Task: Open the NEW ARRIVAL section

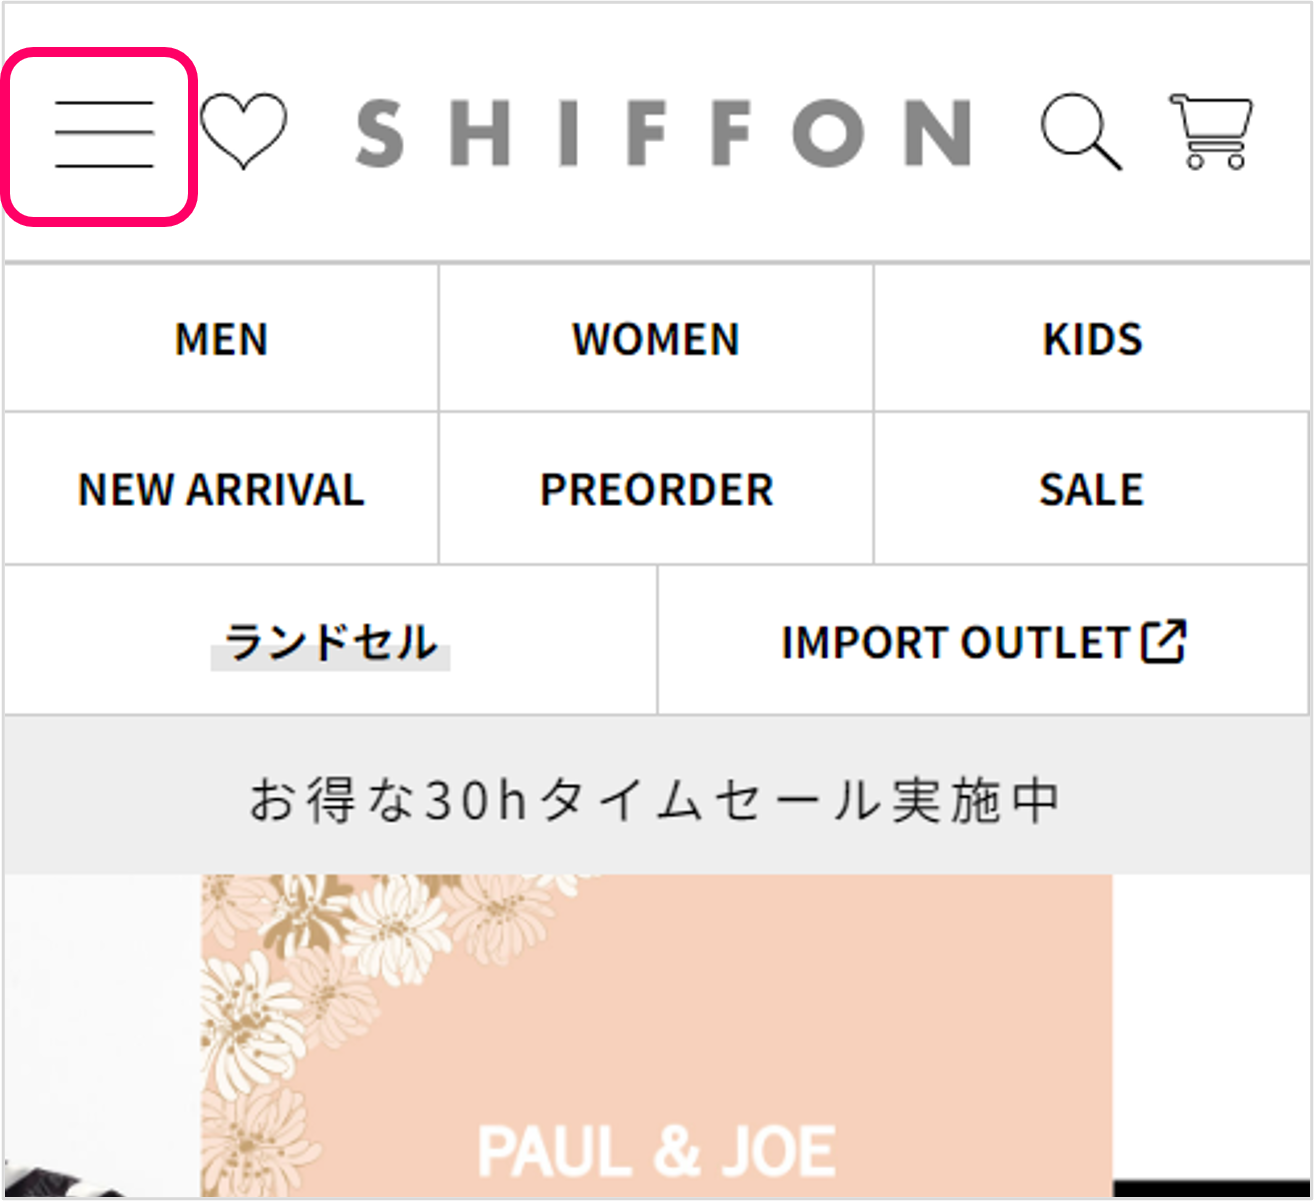Action: point(221,489)
